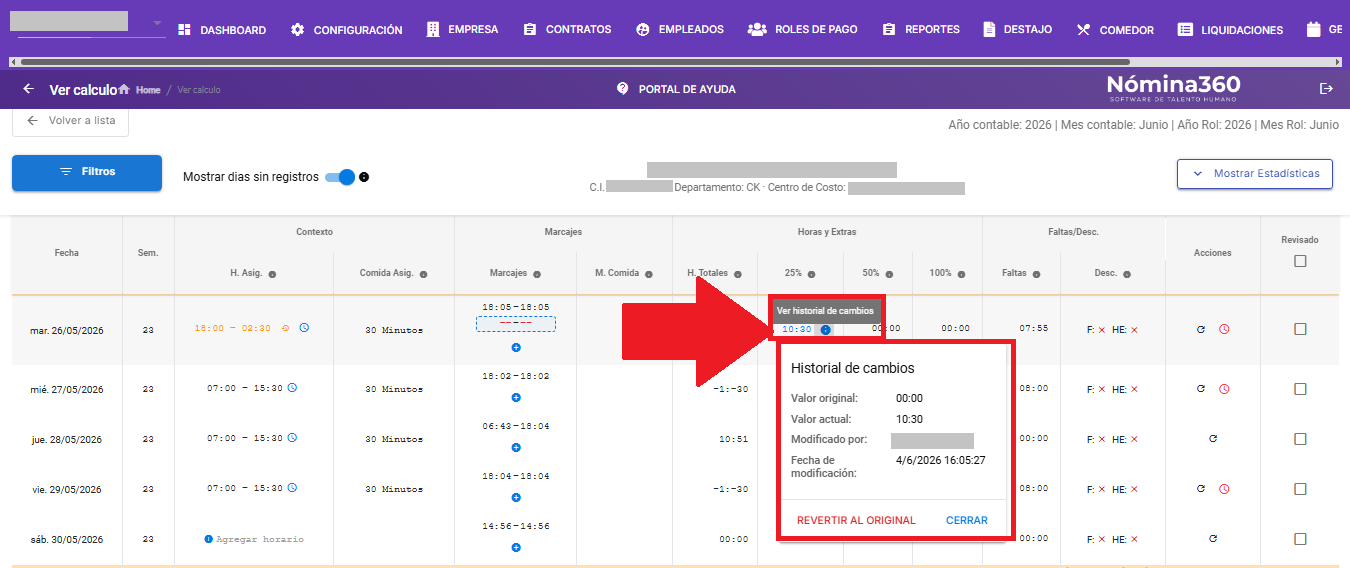1350x568 pixels.
Task: Check Revisado box for vie. 29/05/2026
Action: coord(1300,489)
